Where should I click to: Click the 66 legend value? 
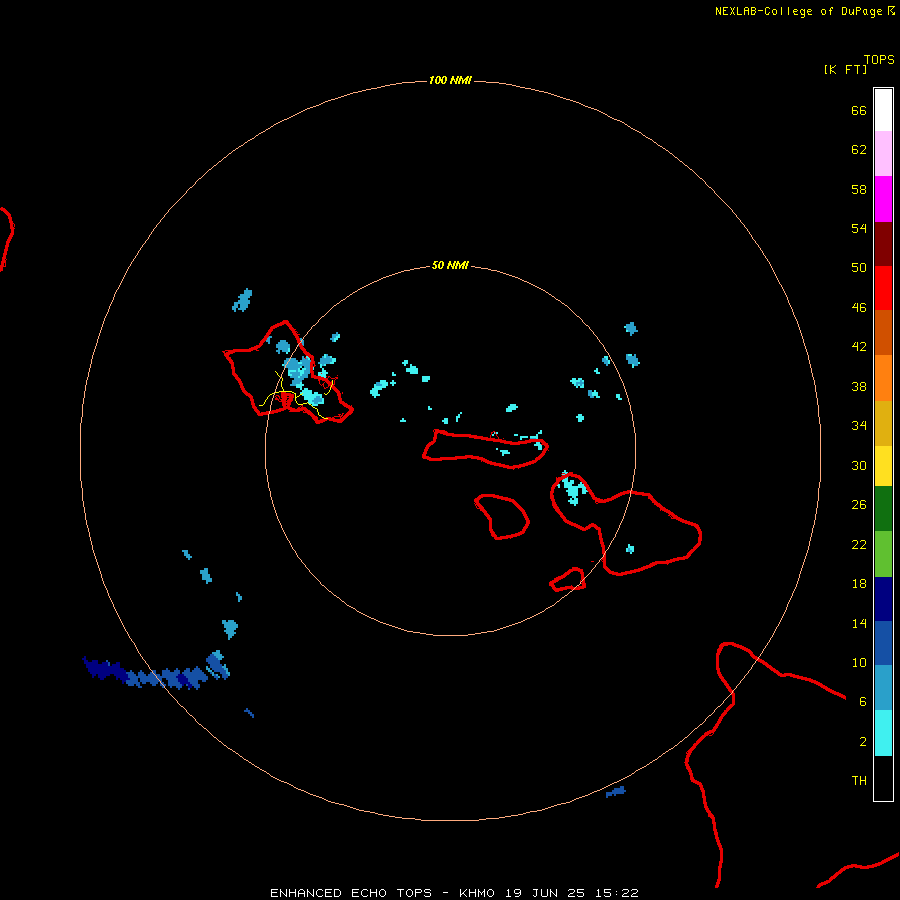[x=859, y=110]
